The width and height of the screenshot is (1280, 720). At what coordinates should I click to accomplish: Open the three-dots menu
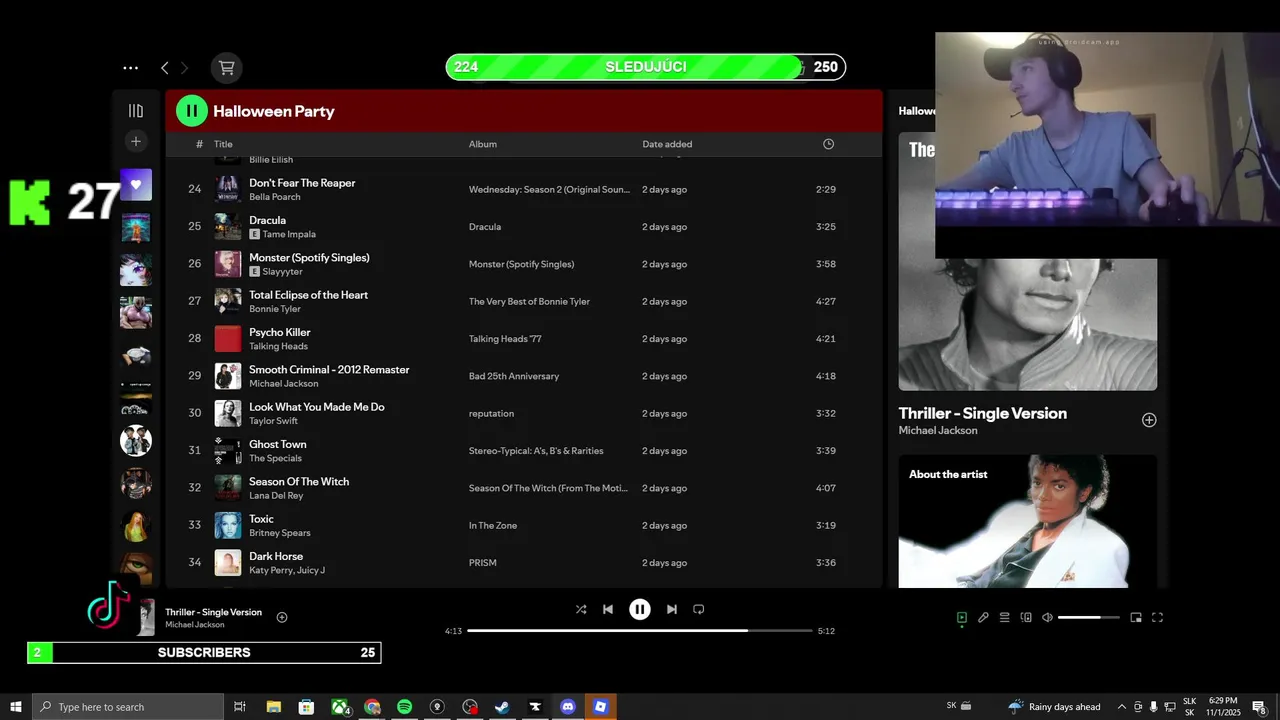pos(130,68)
